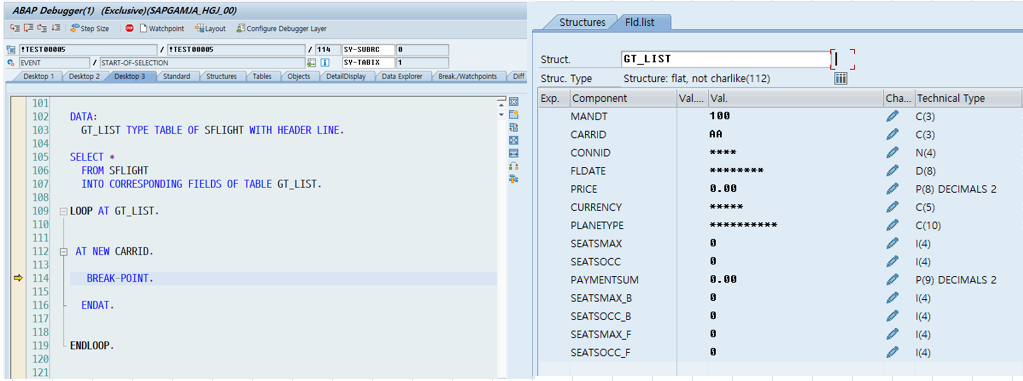Switch to the Desktop 2 tab
1023x381 pixels.
84,76
